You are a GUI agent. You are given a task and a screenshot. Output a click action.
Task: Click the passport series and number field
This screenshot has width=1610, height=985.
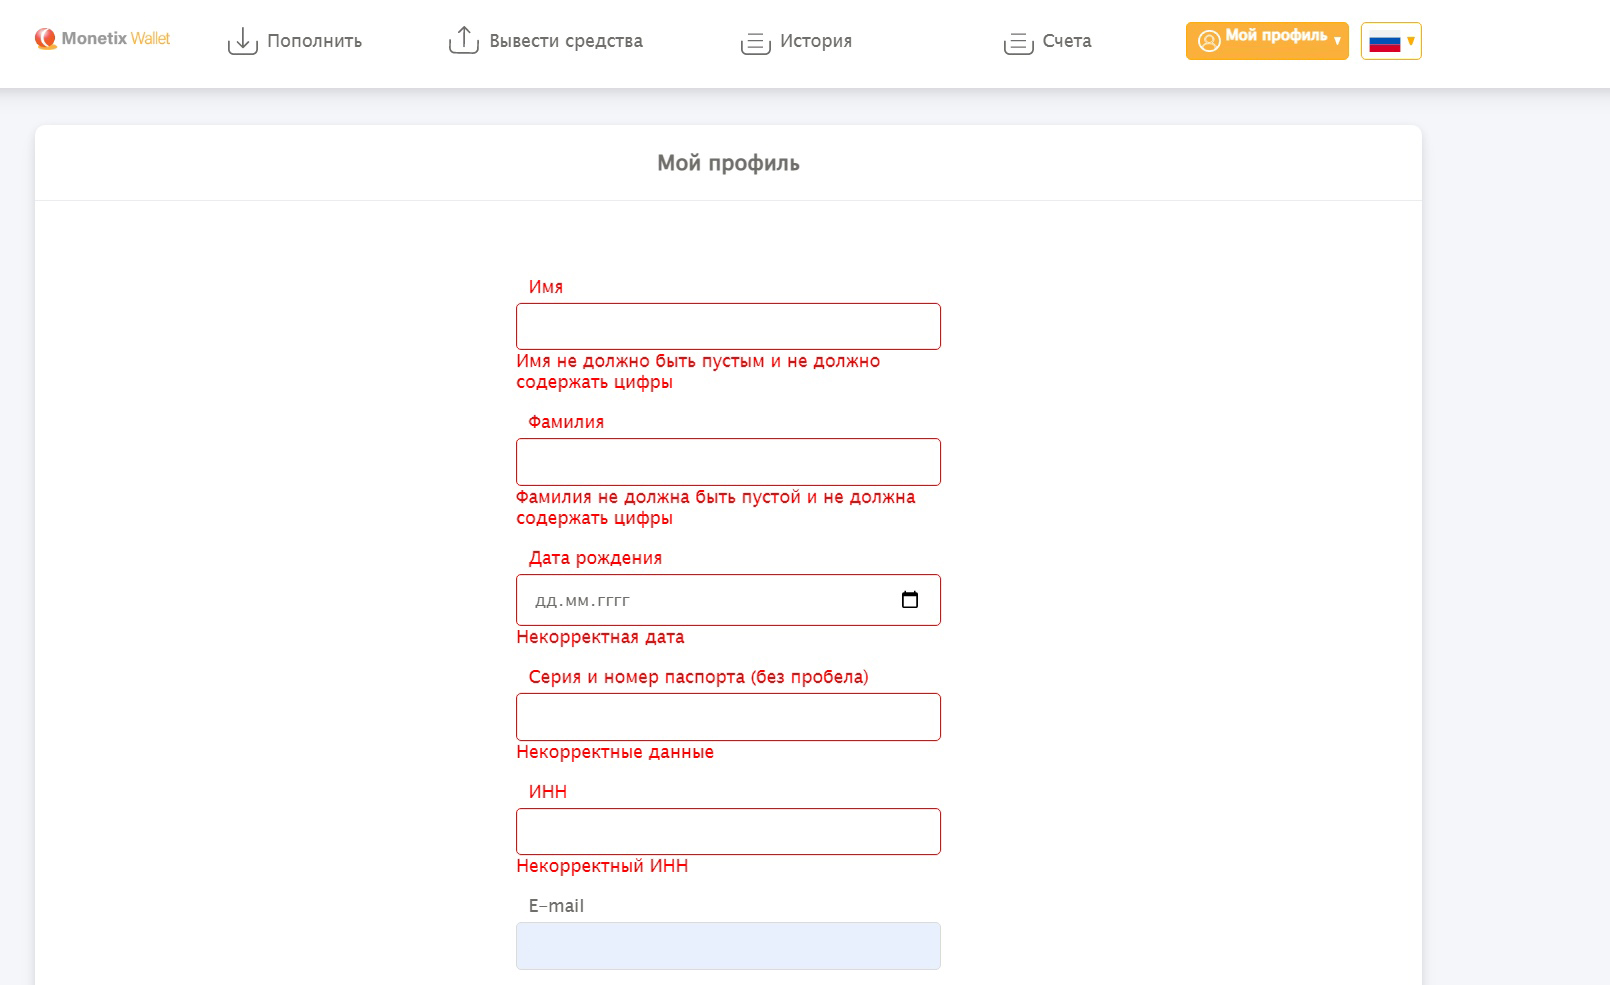click(728, 717)
